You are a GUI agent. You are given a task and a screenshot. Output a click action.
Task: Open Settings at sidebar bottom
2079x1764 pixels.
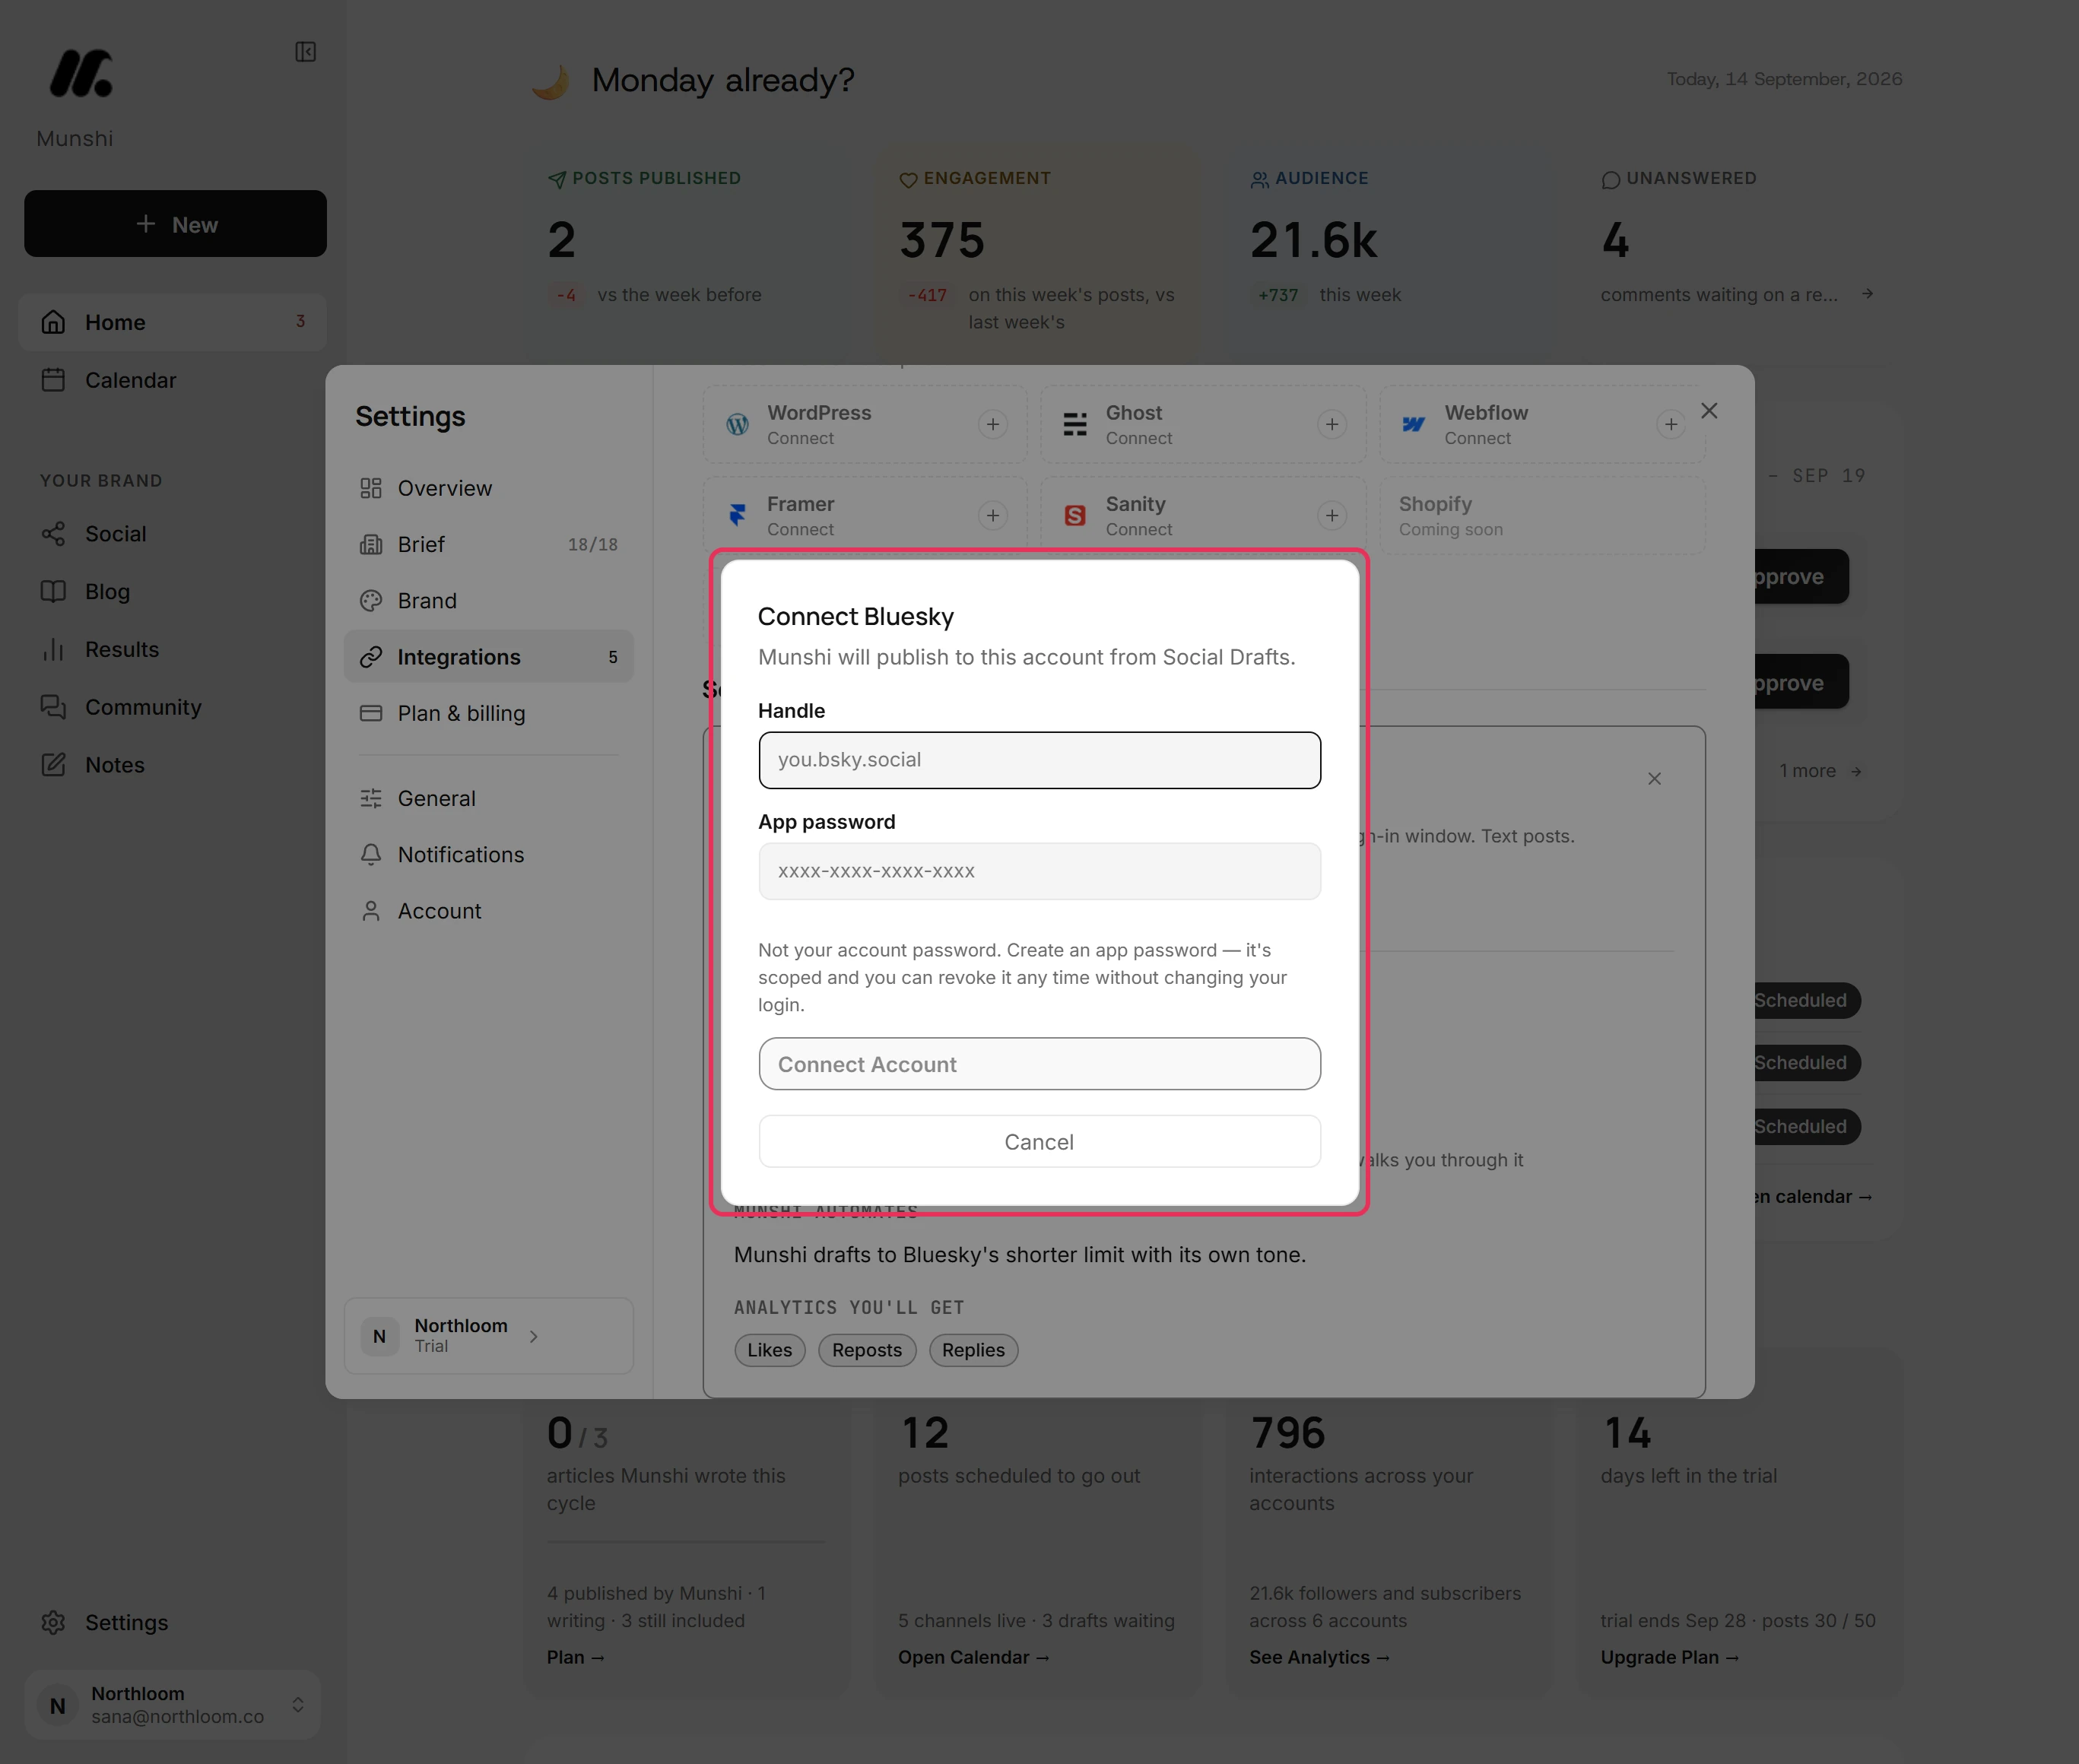click(x=173, y=1622)
